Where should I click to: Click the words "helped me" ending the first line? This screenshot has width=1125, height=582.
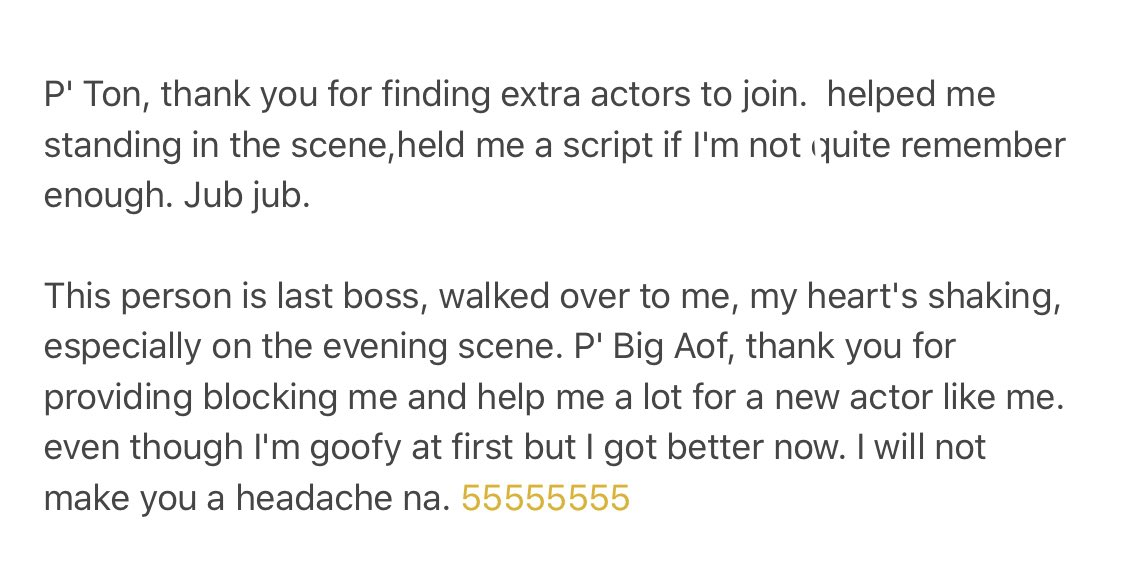pos(911,95)
